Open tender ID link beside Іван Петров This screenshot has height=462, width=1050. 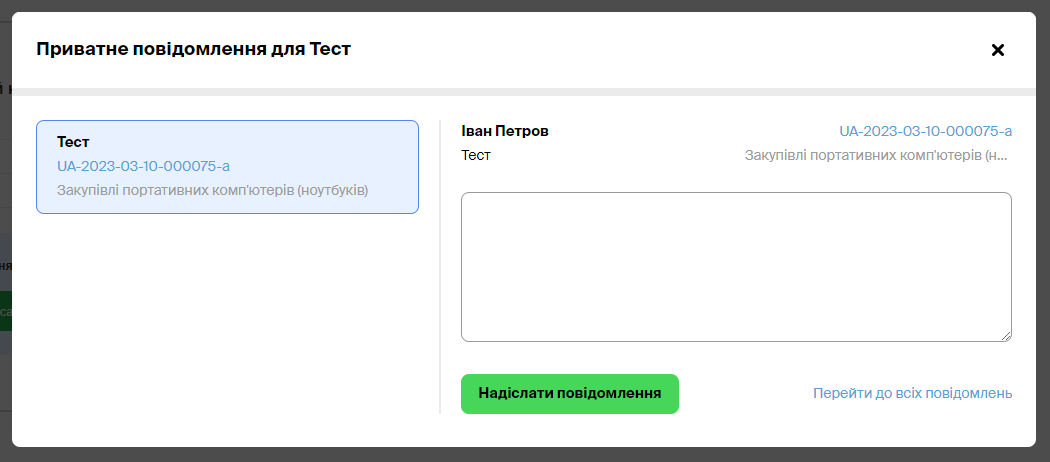[925, 131]
